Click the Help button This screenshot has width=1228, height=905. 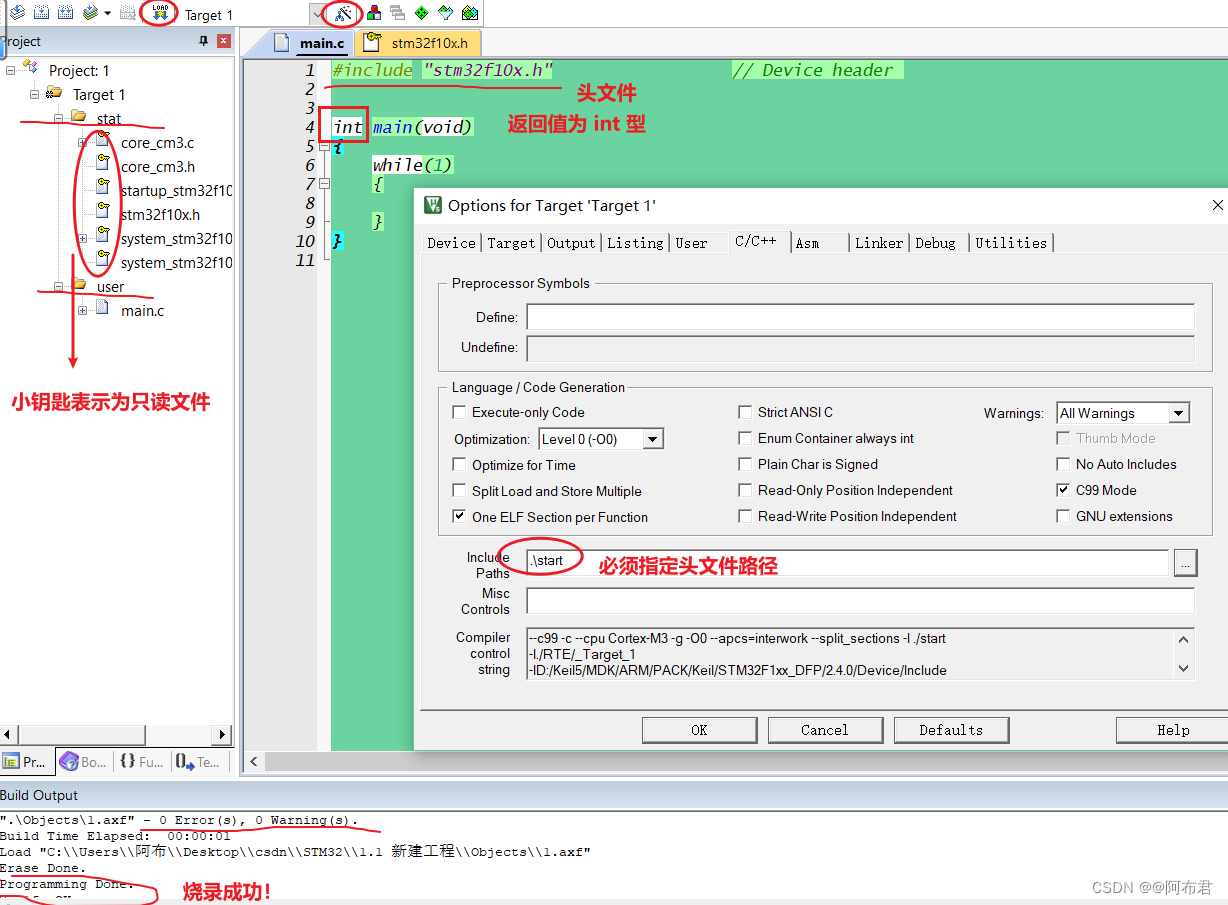tap(1172, 730)
